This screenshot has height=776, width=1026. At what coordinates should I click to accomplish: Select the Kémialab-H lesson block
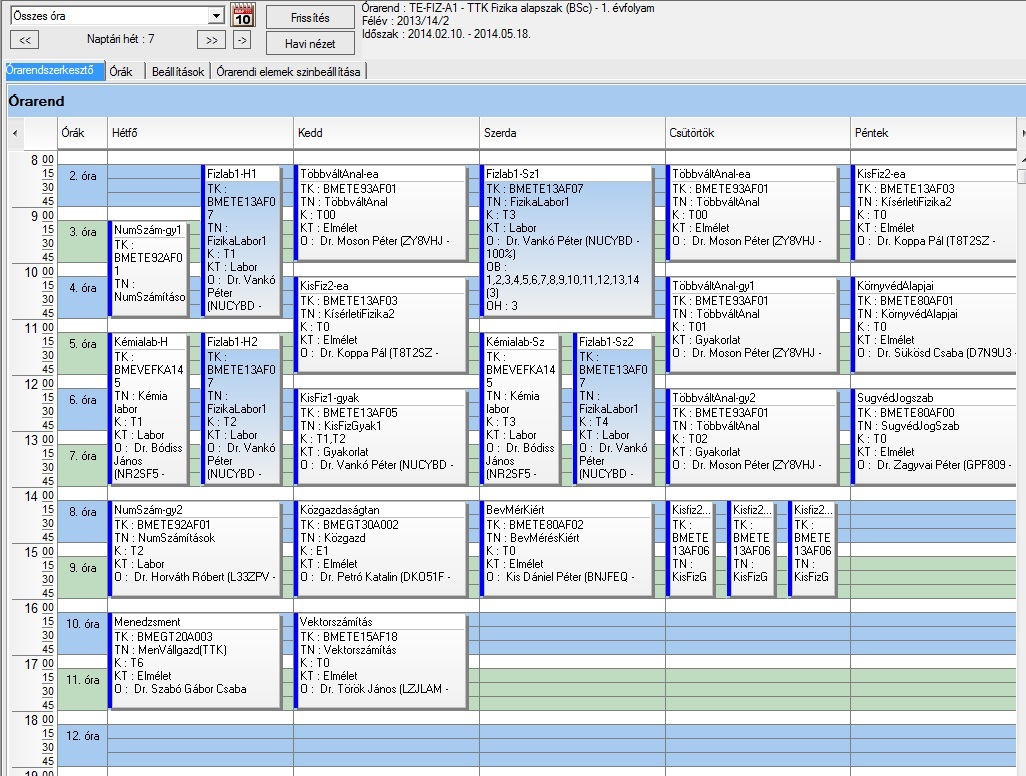click(x=149, y=408)
